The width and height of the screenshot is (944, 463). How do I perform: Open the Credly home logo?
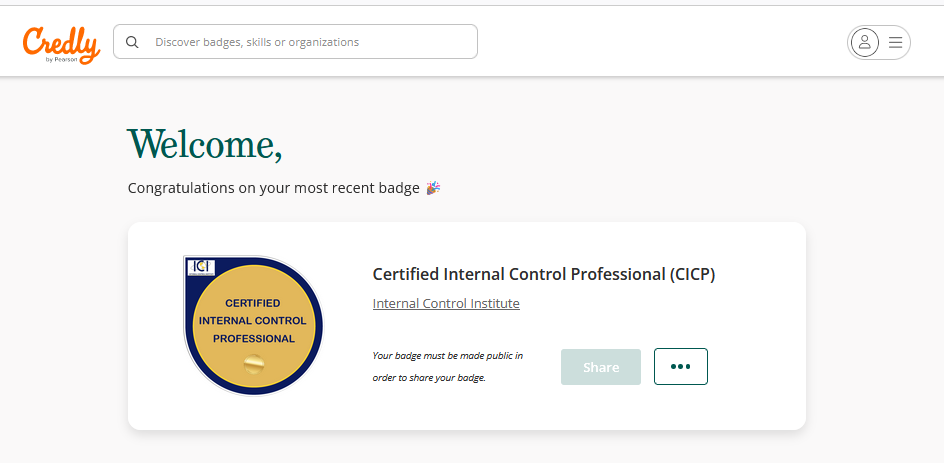point(61,45)
